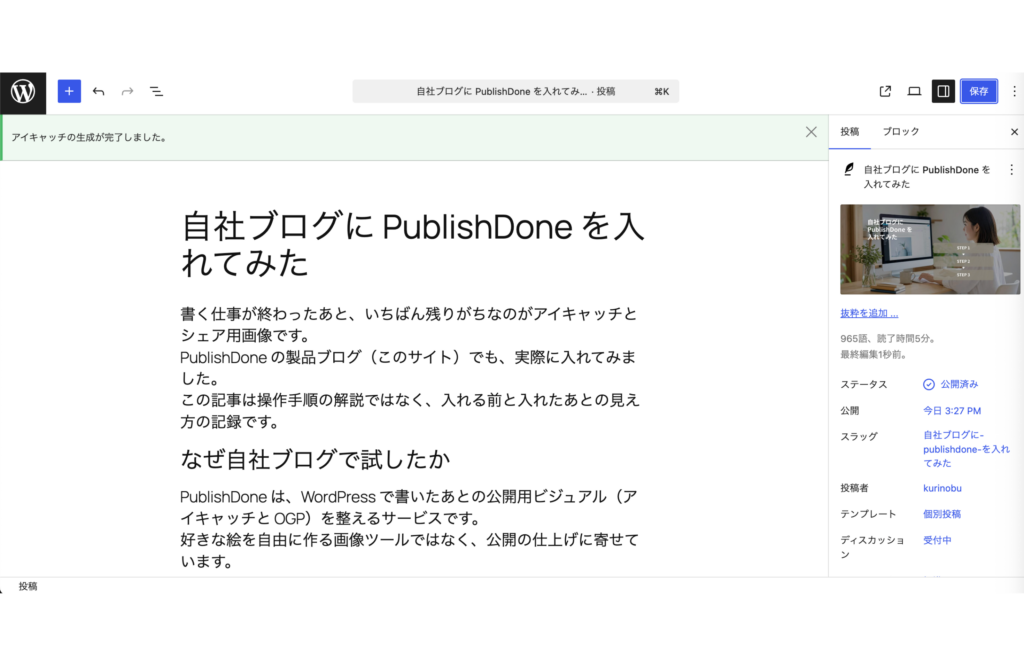Click the post title heading
Viewport: 1024px width, 666px height.
413,244
